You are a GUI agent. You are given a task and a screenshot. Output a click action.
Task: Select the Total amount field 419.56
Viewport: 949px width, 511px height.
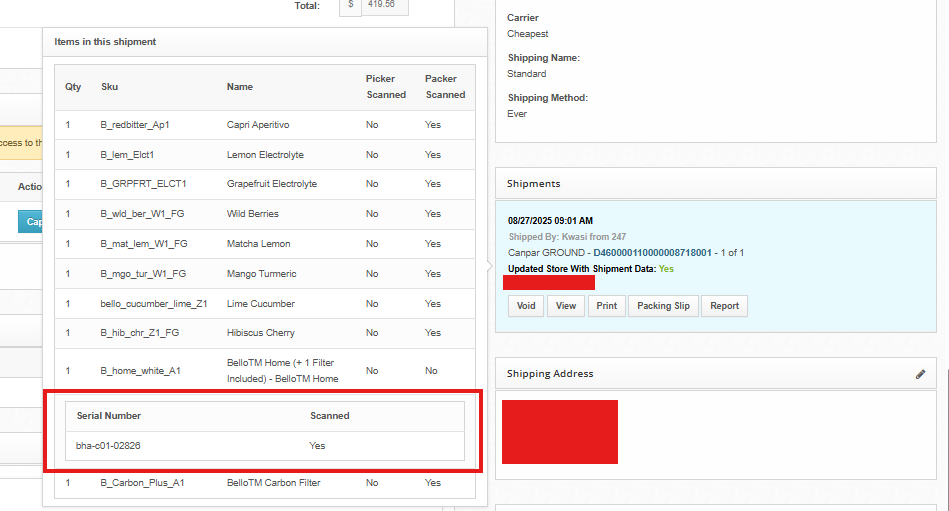click(x=385, y=5)
